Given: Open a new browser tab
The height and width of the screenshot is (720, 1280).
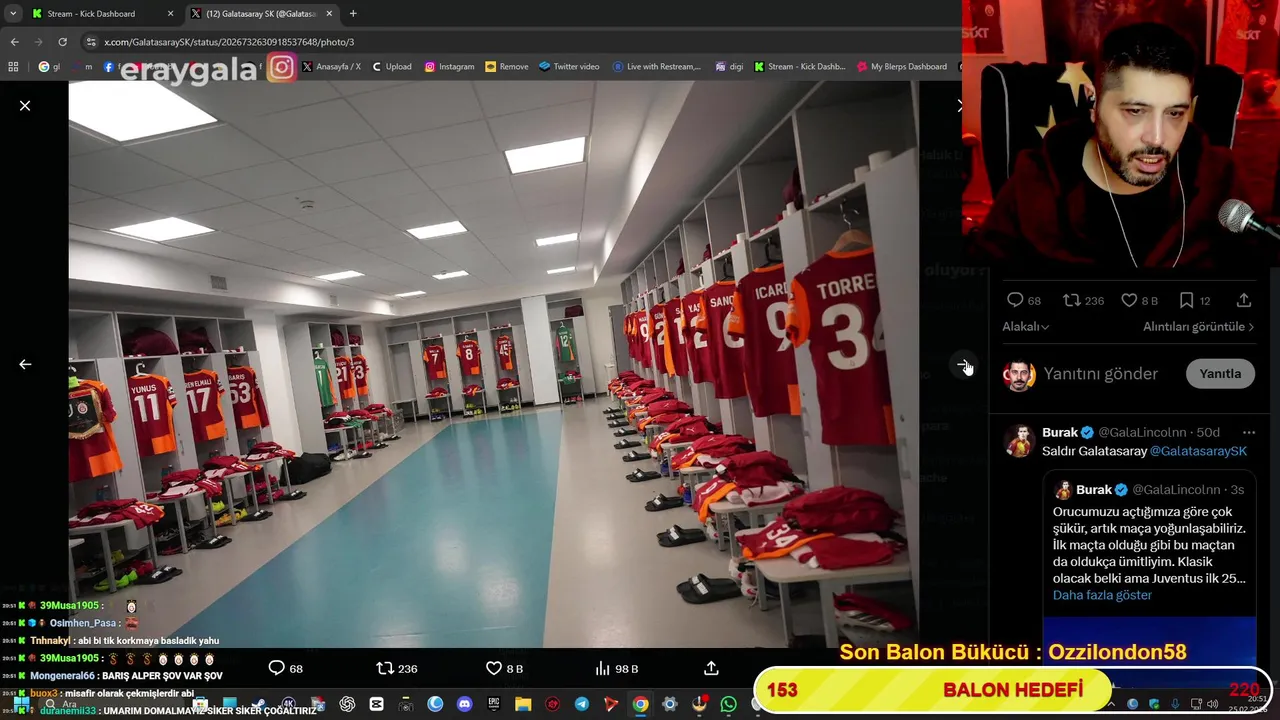Looking at the screenshot, I should (x=353, y=14).
